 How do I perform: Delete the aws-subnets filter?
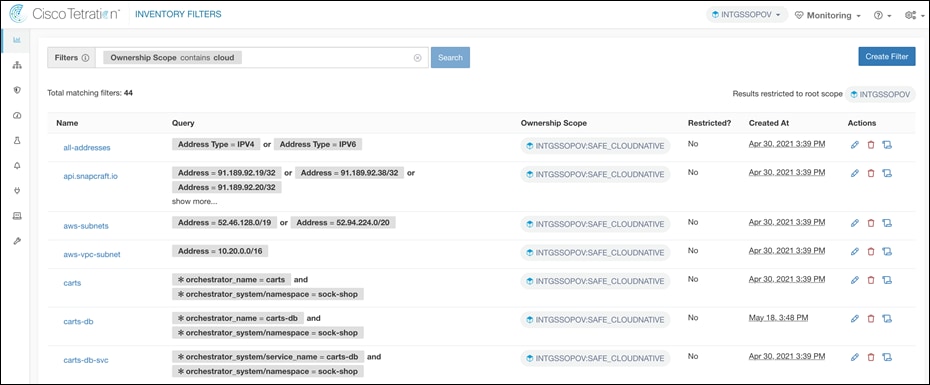pyautogui.click(x=871, y=223)
